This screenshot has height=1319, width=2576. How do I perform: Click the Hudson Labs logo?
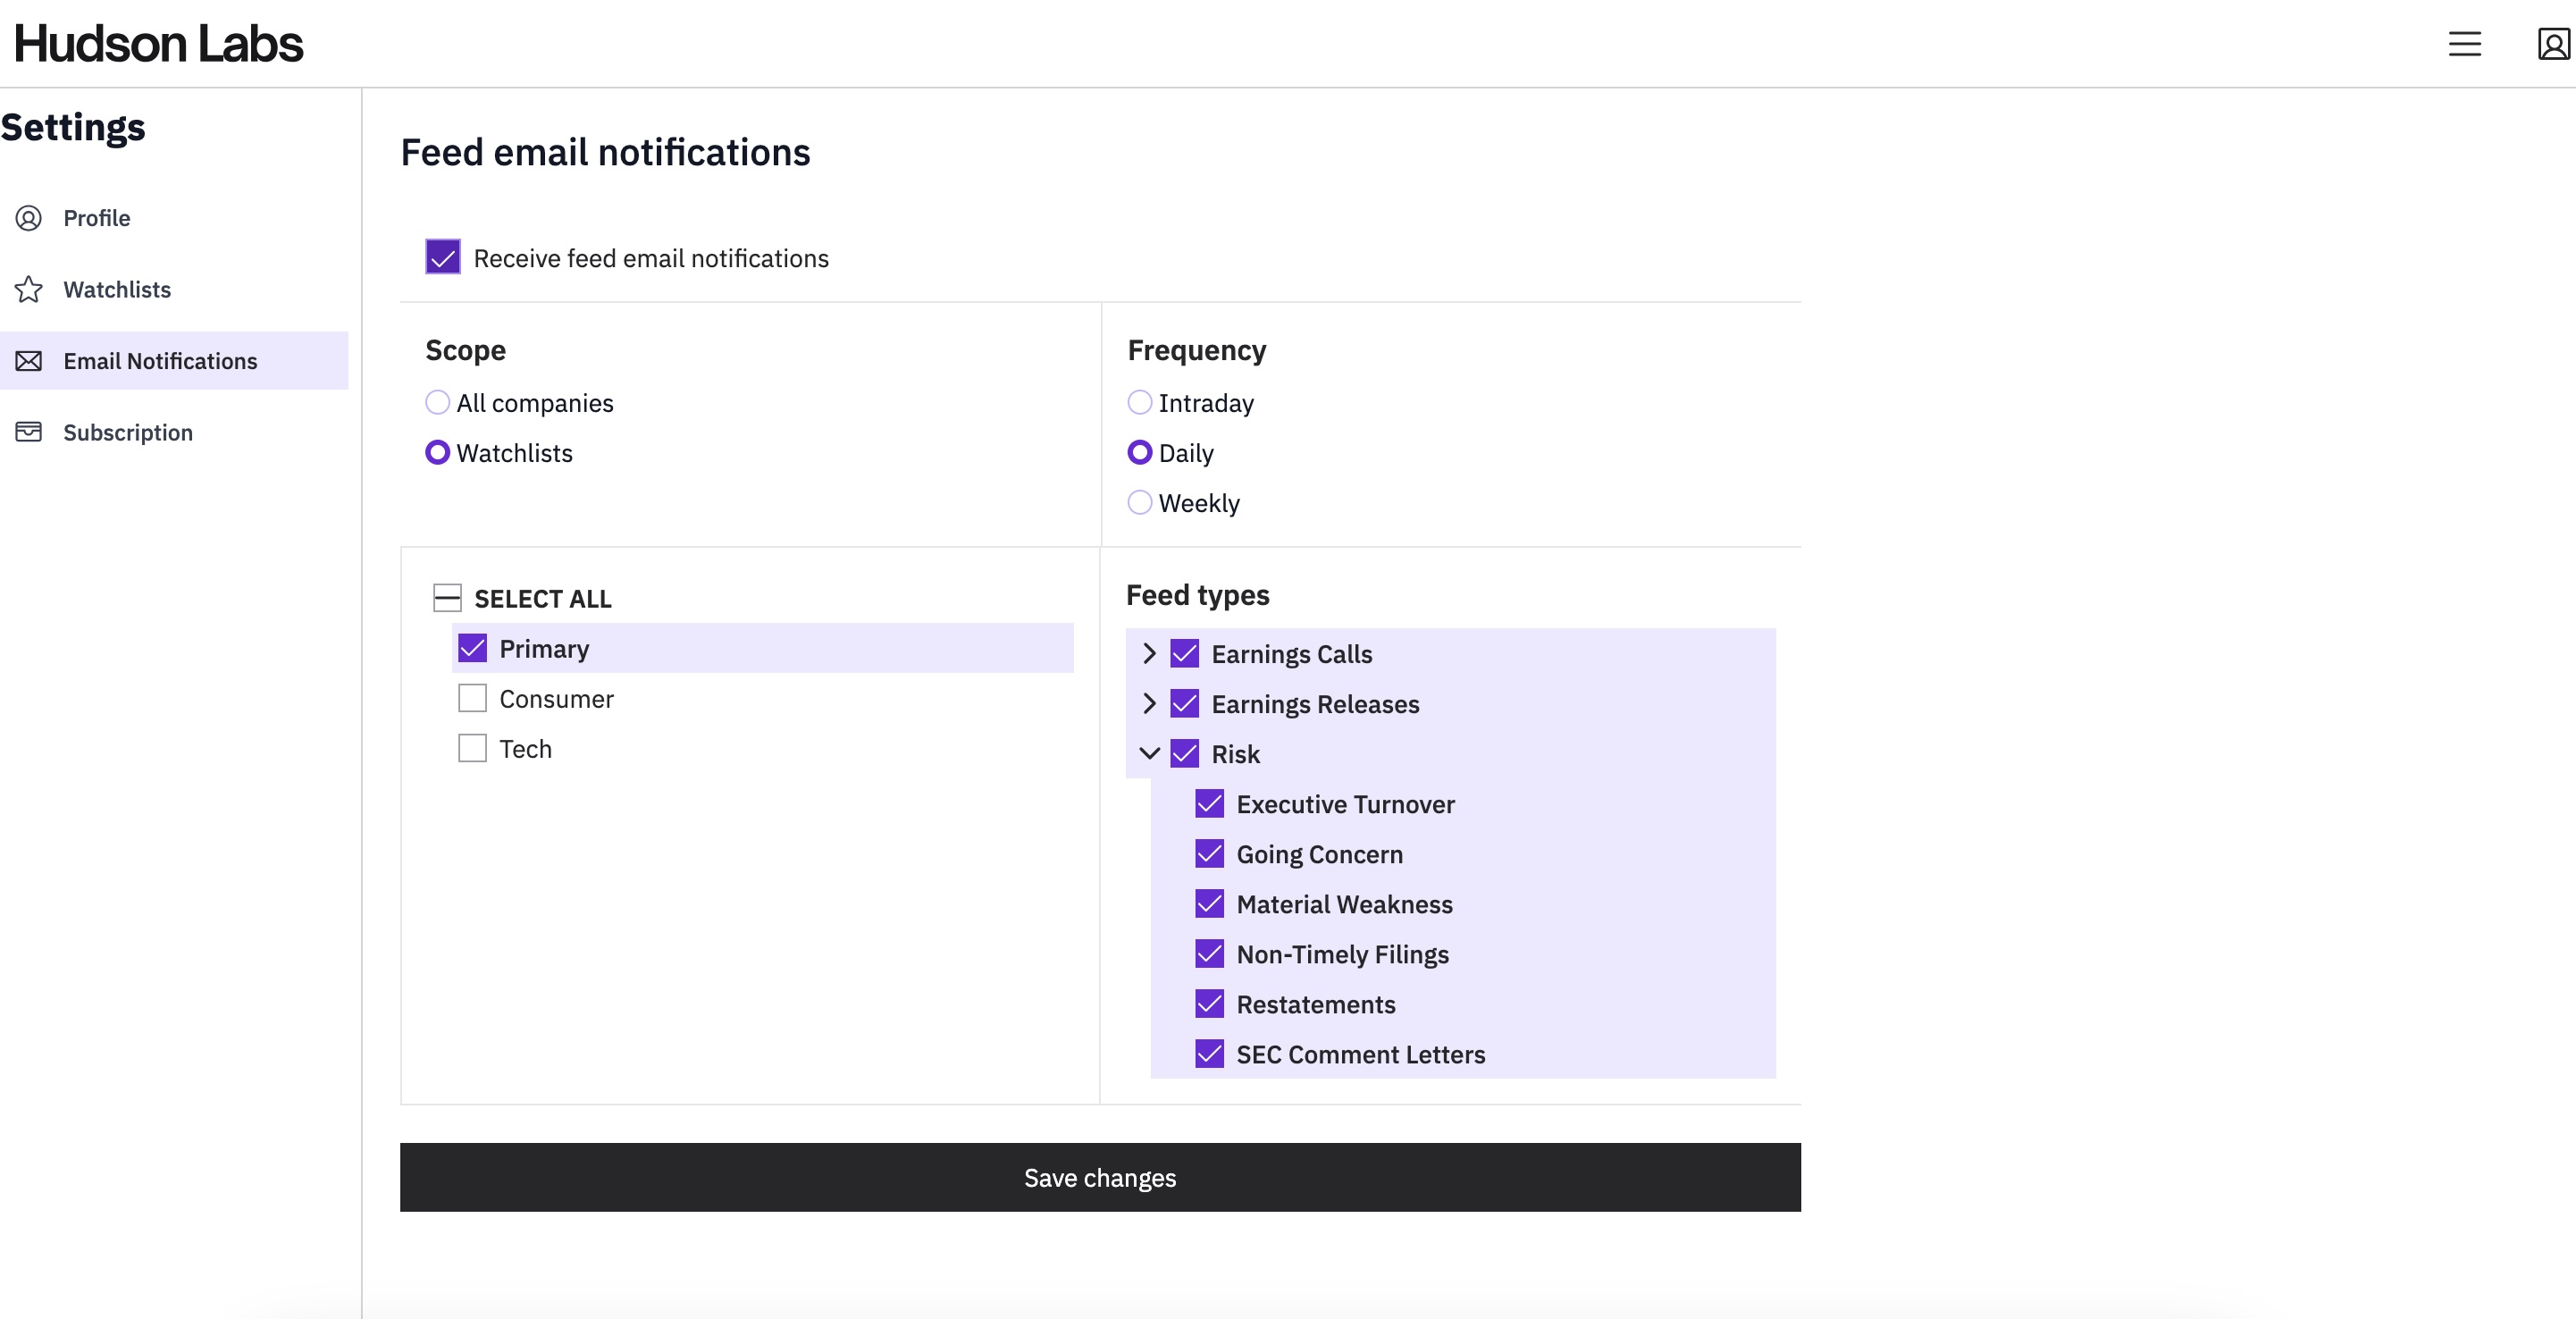pos(158,44)
